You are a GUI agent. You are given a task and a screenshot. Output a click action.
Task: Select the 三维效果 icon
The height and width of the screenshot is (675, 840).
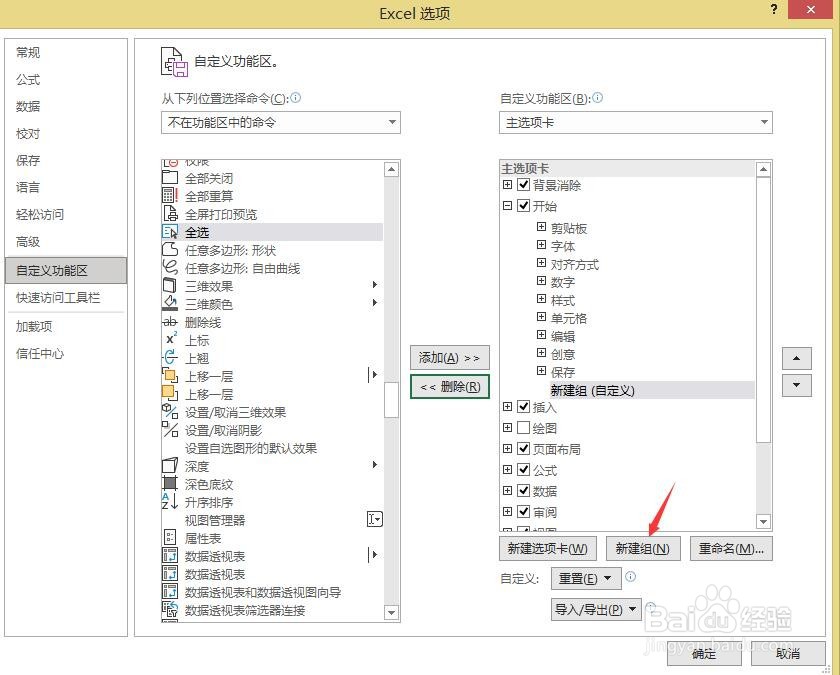point(170,286)
